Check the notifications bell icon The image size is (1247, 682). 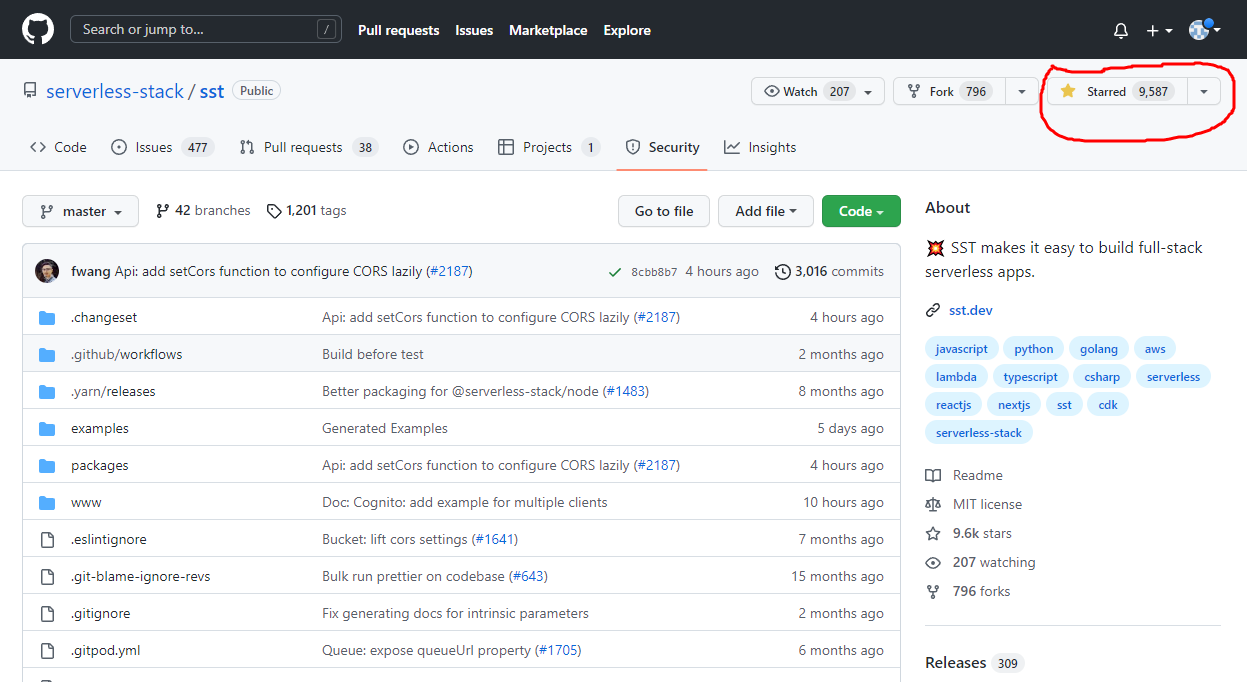pos(1121,31)
